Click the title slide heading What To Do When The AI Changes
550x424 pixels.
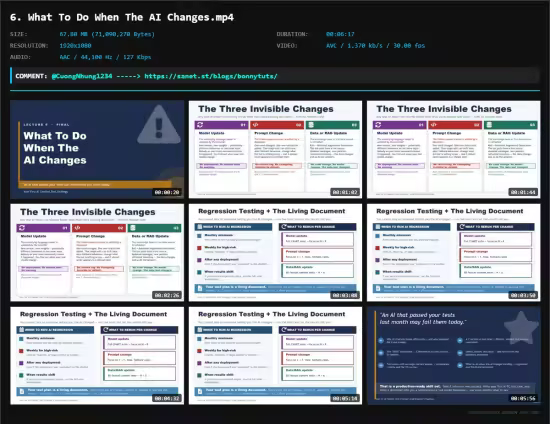pyautogui.click(x=55, y=148)
